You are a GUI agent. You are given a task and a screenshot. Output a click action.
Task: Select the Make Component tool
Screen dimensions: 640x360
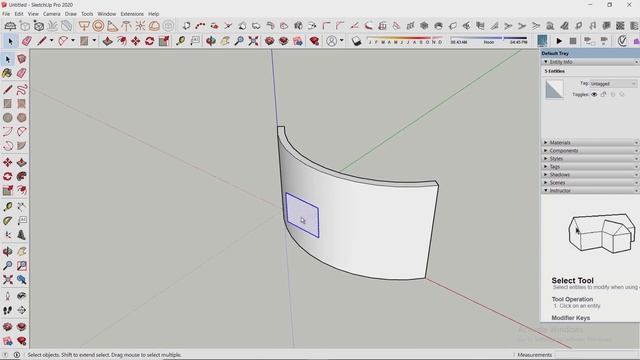pos(22,59)
